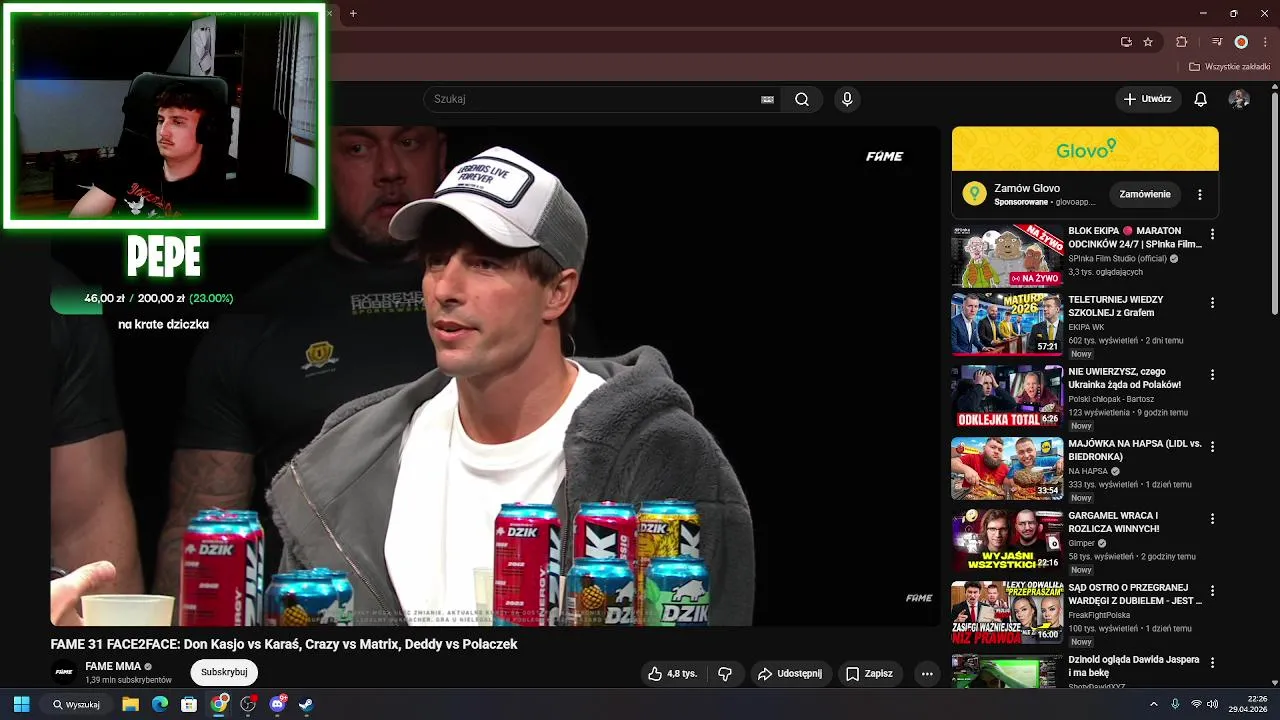Open Steam from taskbar

[306, 704]
